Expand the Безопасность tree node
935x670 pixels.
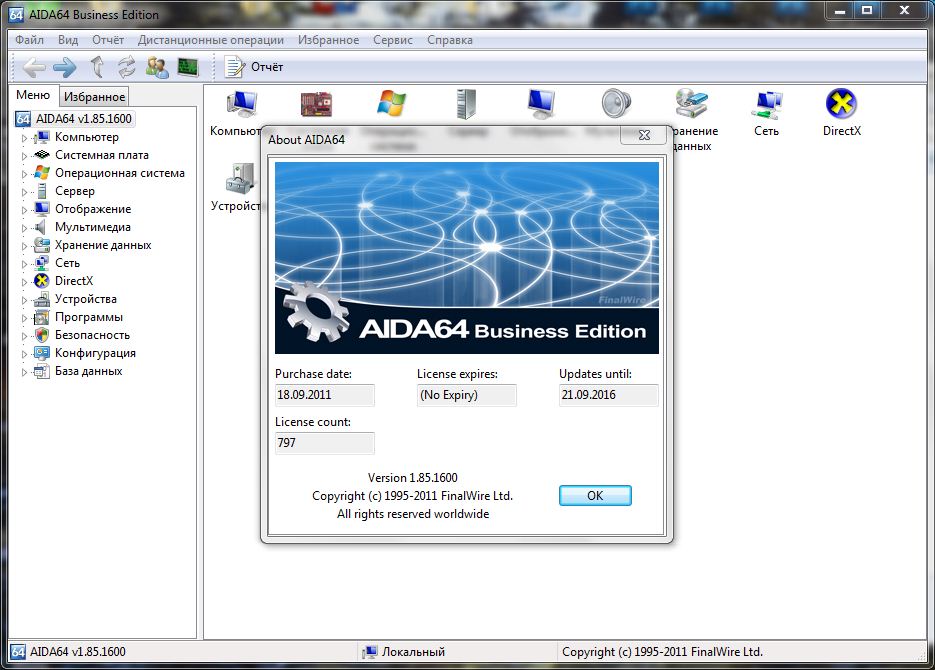click(x=25, y=336)
